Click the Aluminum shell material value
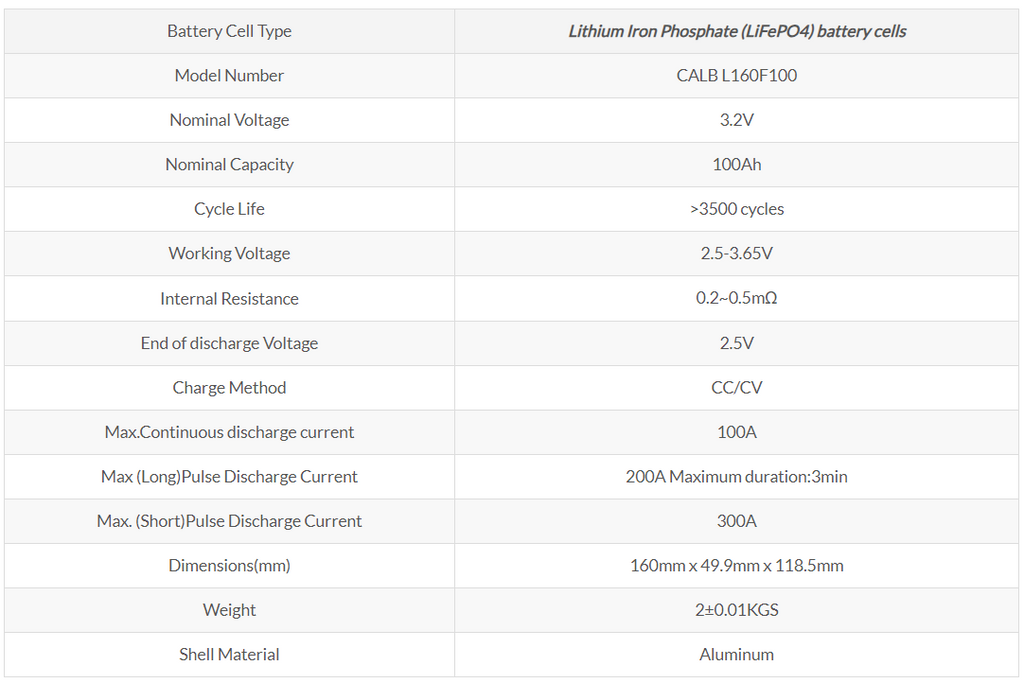The width and height of the screenshot is (1024, 683). pos(737,654)
